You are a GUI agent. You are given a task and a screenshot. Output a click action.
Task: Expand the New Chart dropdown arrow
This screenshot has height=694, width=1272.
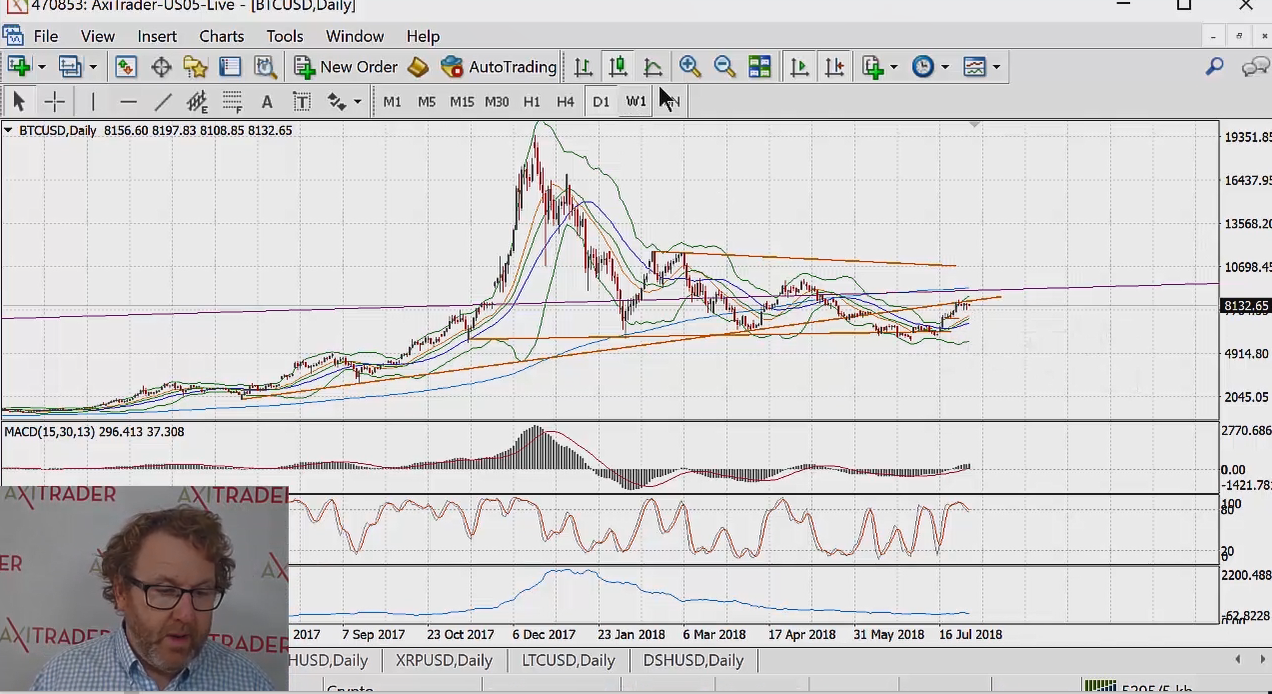pyautogui.click(x=41, y=67)
